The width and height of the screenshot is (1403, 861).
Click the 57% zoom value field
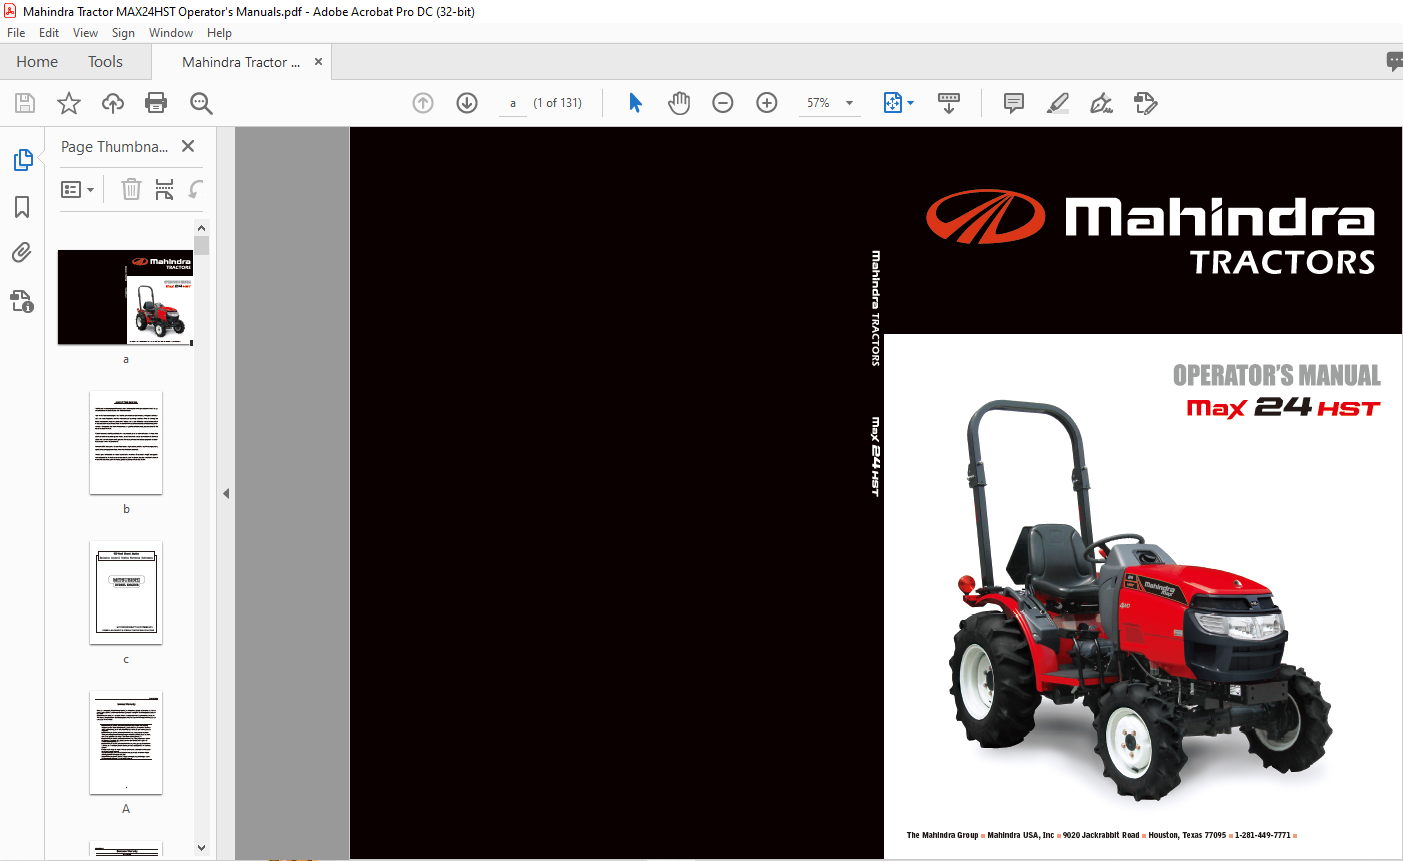[819, 103]
